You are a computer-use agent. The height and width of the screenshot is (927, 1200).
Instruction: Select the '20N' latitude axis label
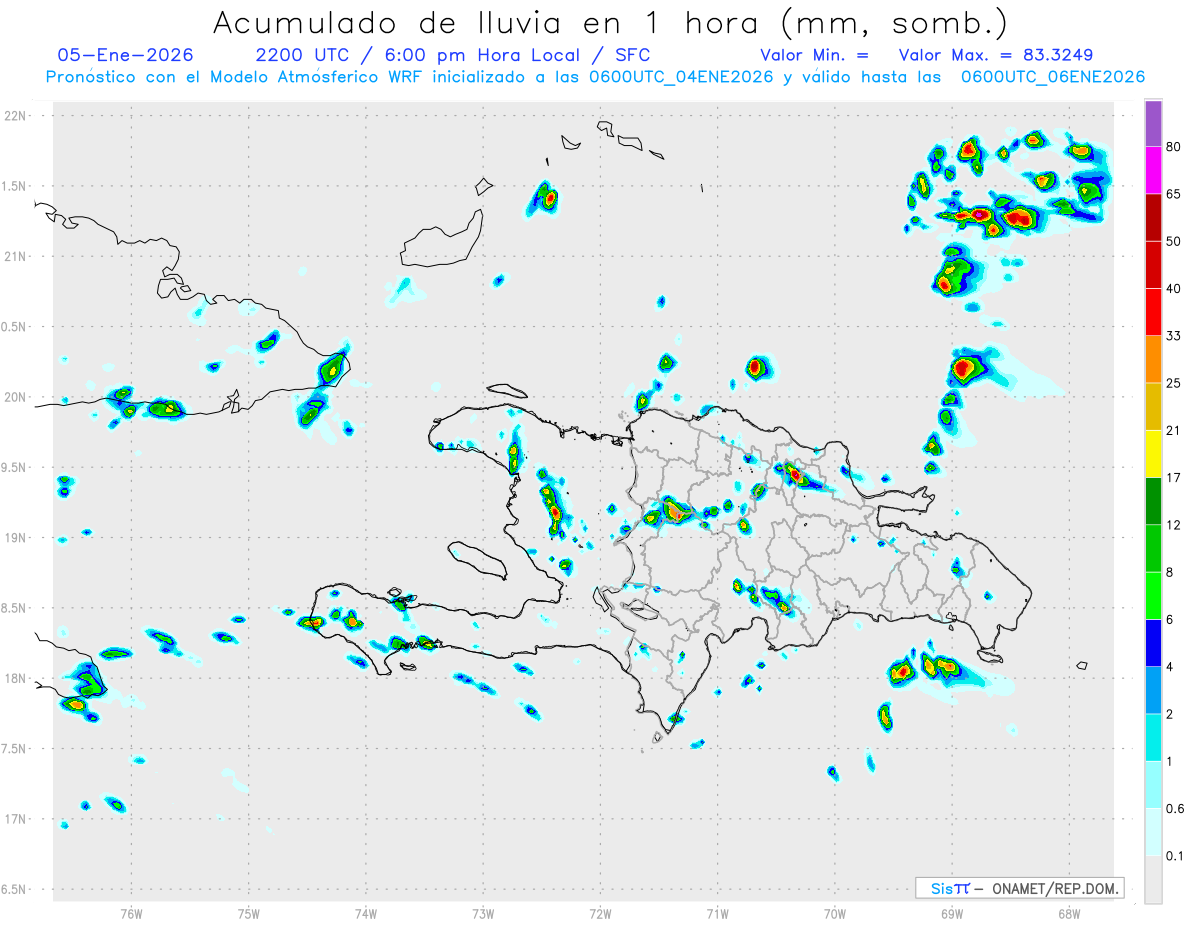[16, 397]
